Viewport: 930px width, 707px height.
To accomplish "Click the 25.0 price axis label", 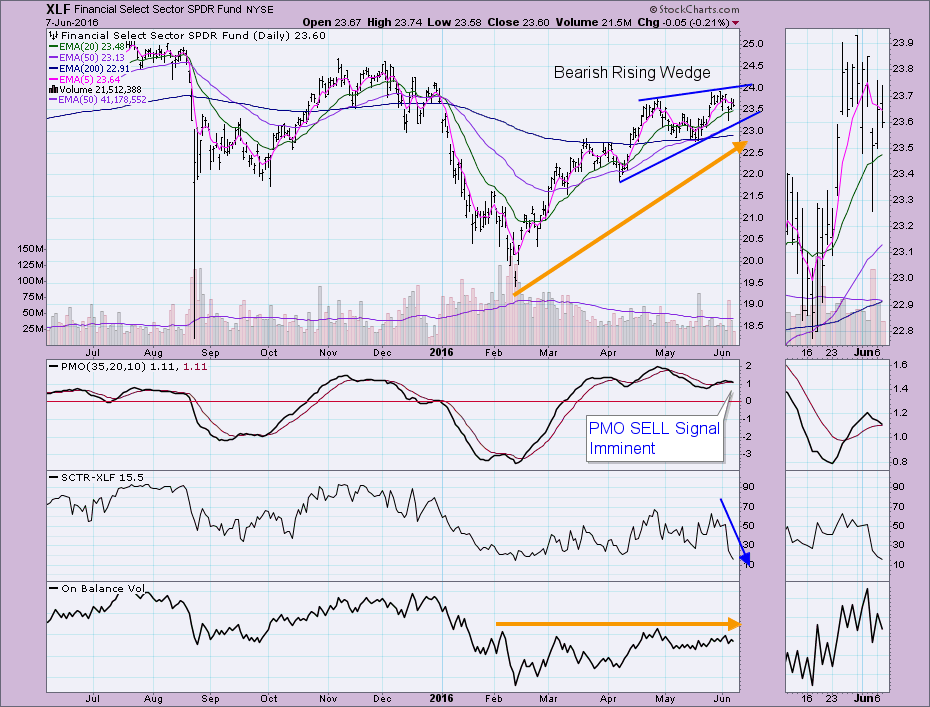I will (x=753, y=43).
